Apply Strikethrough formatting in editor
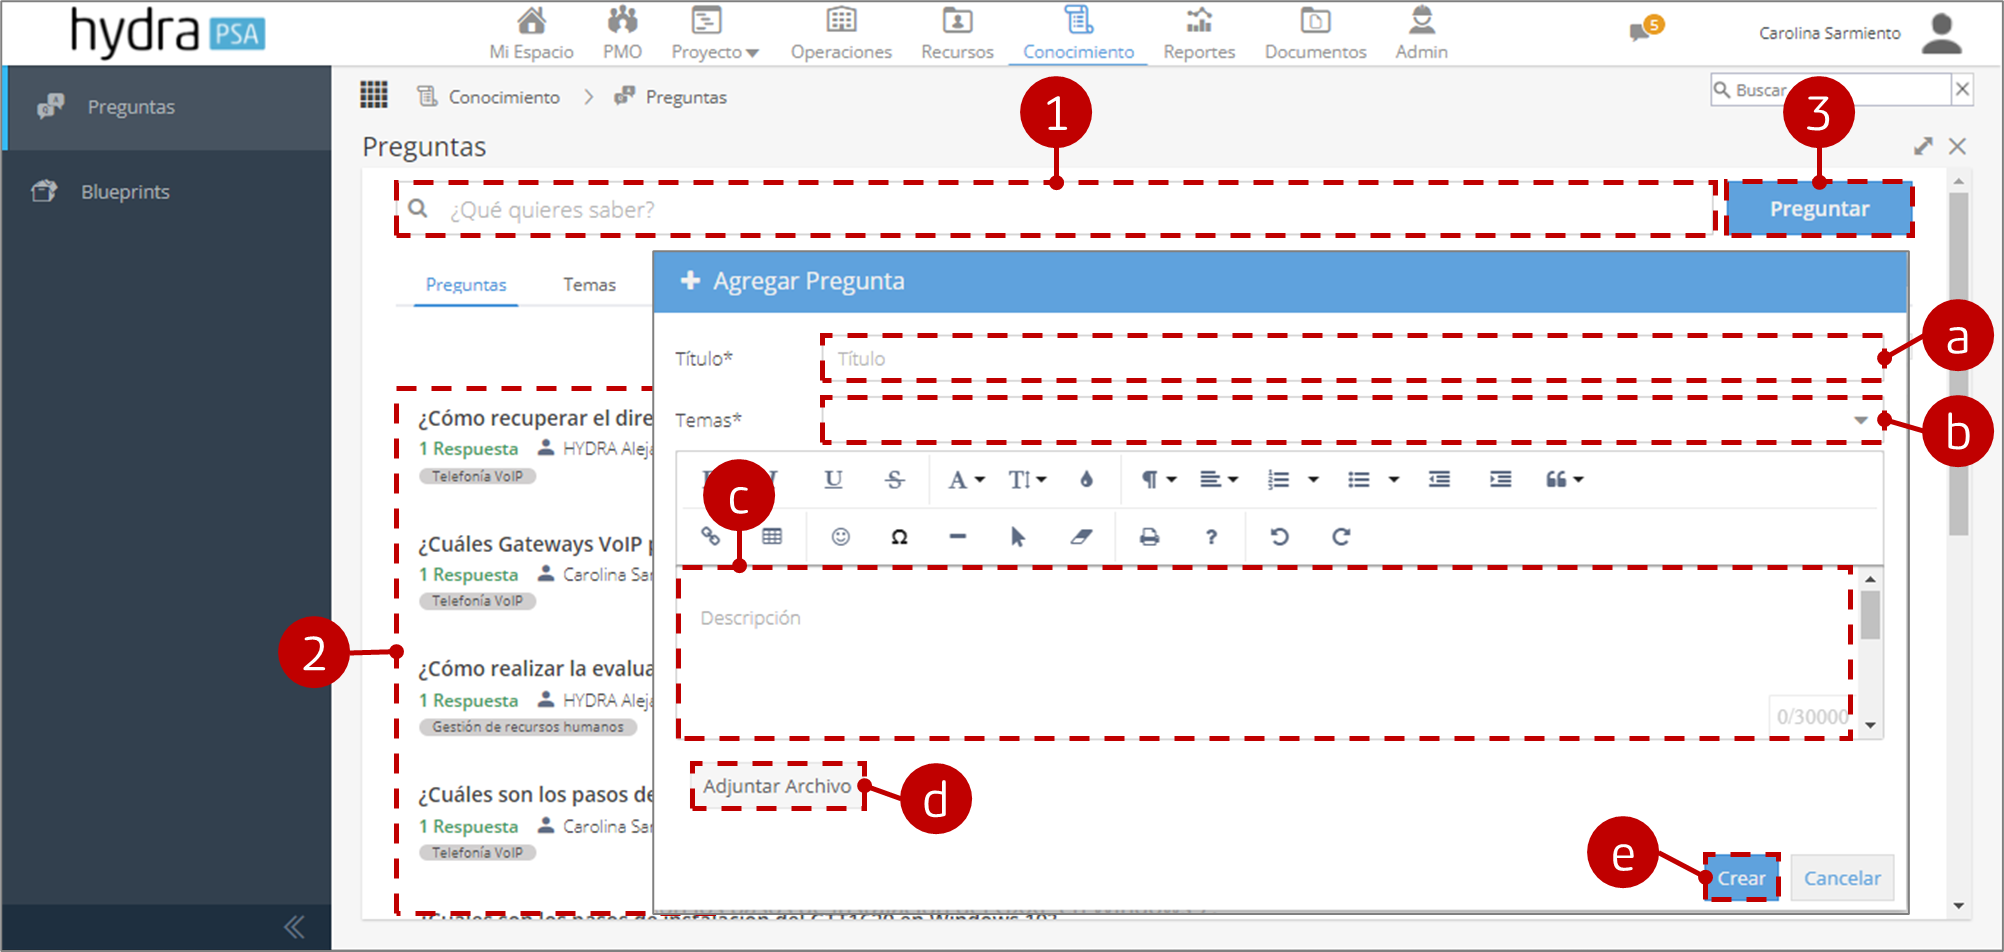The height and width of the screenshot is (952, 2004). pos(895,479)
